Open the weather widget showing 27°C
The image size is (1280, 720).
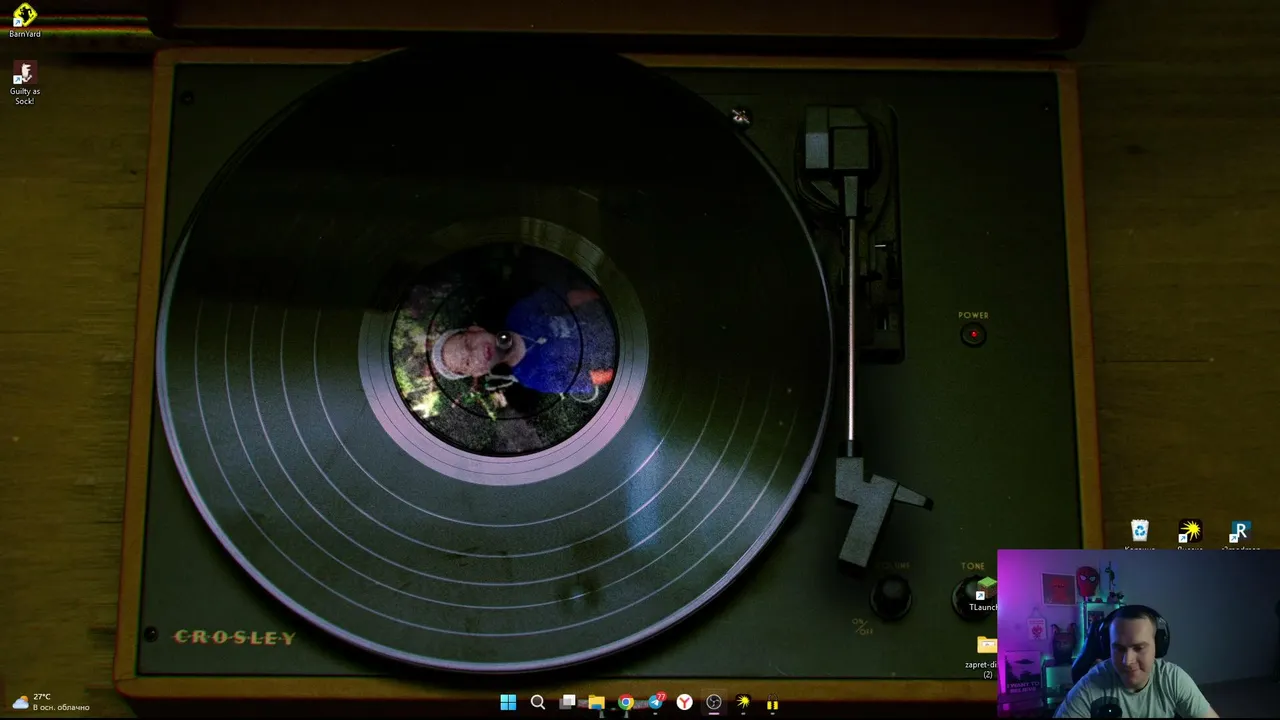pyautogui.click(x=50, y=702)
